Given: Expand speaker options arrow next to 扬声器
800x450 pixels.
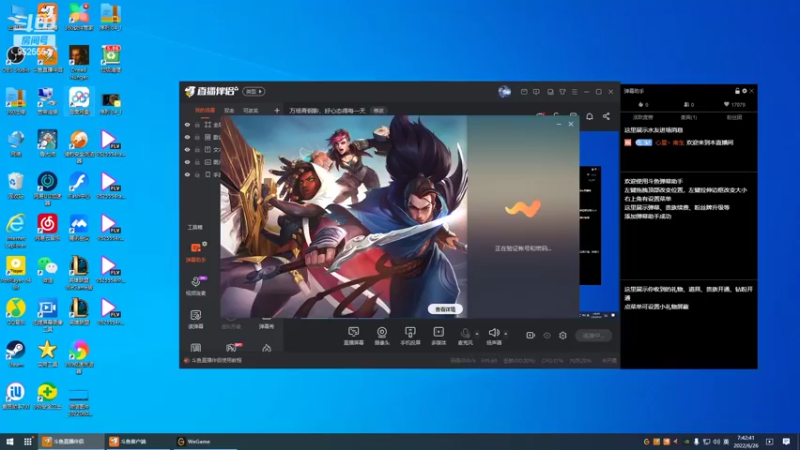Looking at the screenshot, I should tap(506, 334).
